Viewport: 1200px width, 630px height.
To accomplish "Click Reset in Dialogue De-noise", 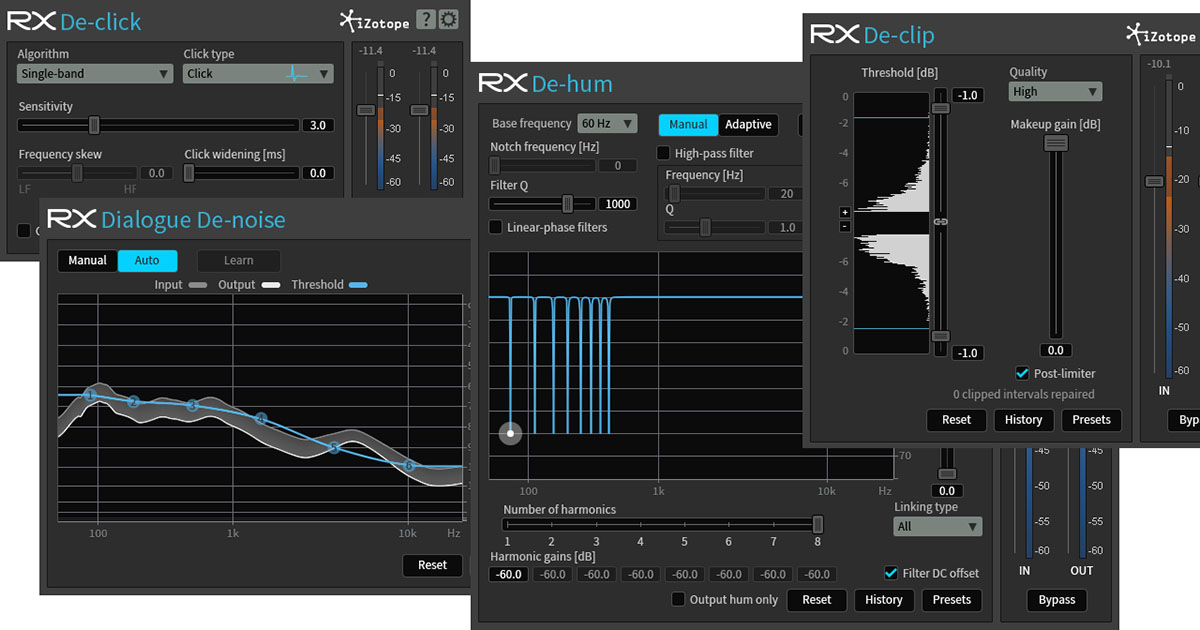I will (433, 565).
